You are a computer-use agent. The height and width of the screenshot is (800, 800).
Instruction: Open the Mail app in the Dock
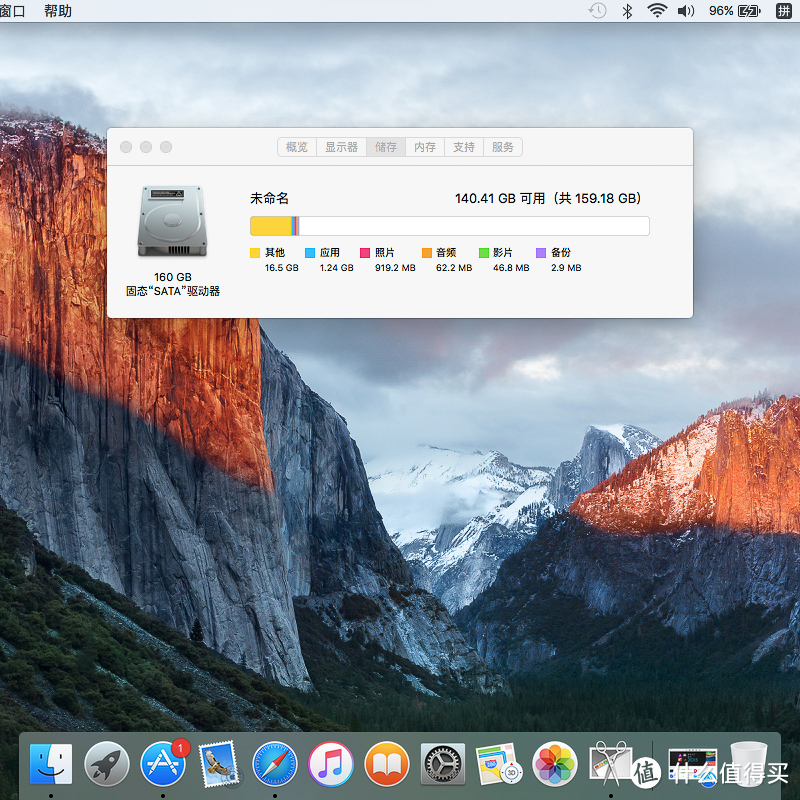point(219,763)
